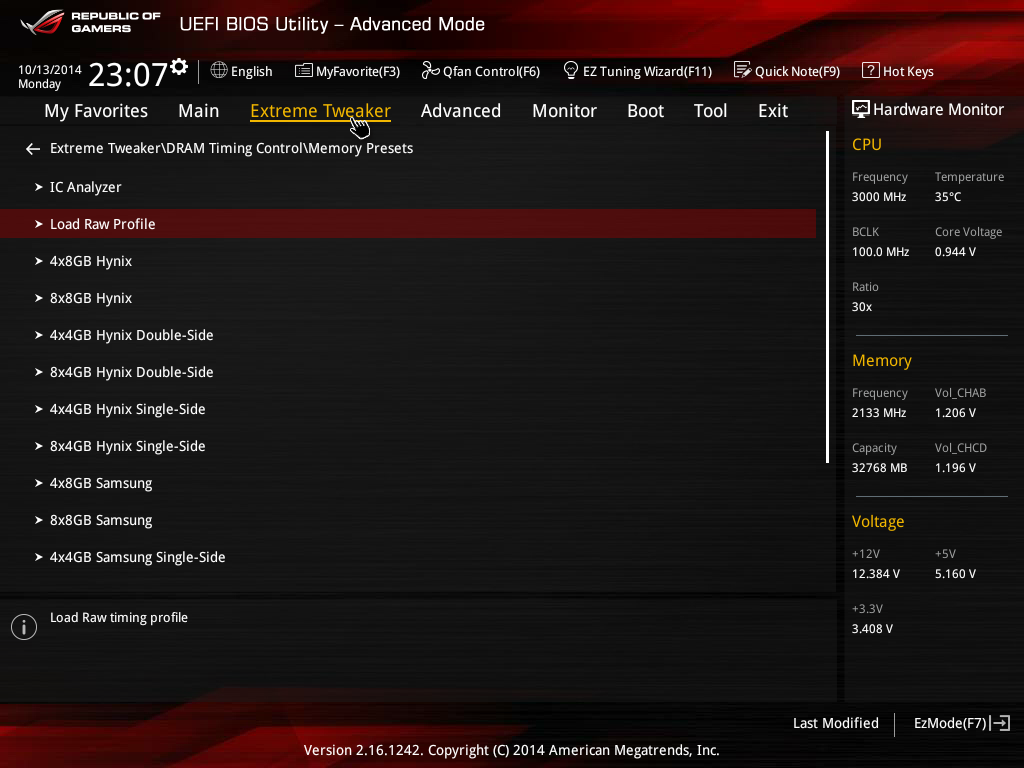Click the Core Voltage value 0.944 V

(x=955, y=252)
